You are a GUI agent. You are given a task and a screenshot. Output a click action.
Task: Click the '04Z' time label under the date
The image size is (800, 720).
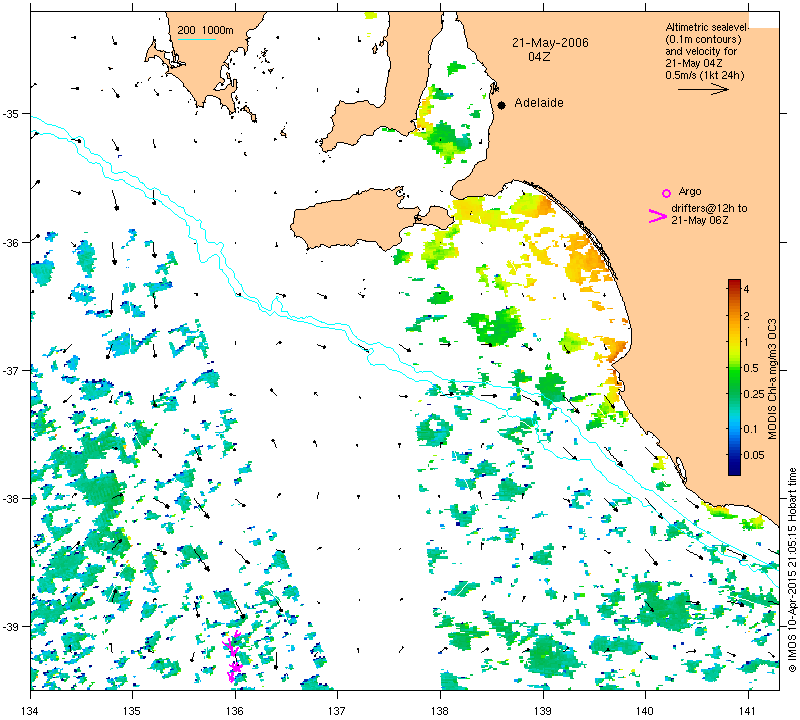(x=539, y=57)
